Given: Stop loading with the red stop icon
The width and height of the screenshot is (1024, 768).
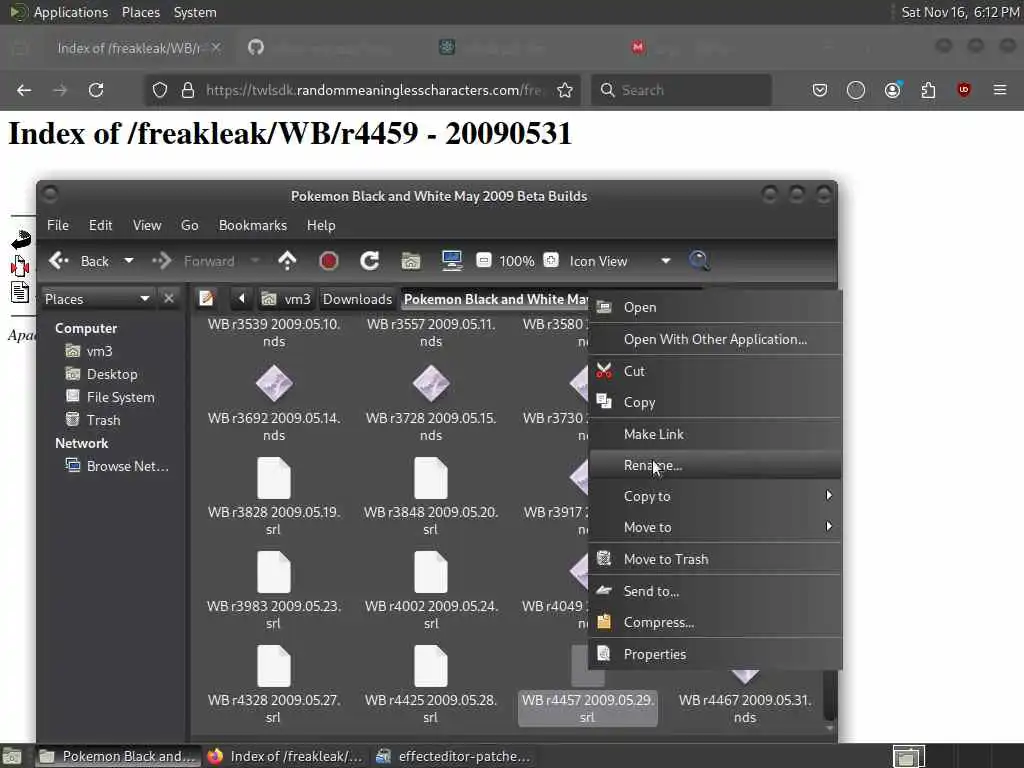Looking at the screenshot, I should coord(328,261).
